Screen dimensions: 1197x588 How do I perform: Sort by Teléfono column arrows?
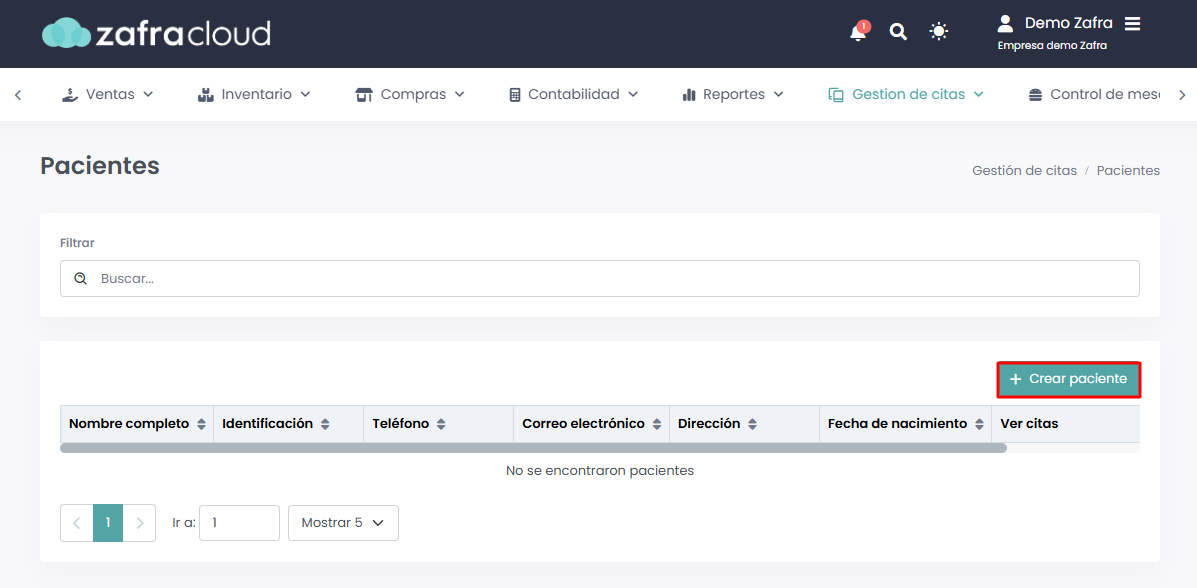(441, 424)
